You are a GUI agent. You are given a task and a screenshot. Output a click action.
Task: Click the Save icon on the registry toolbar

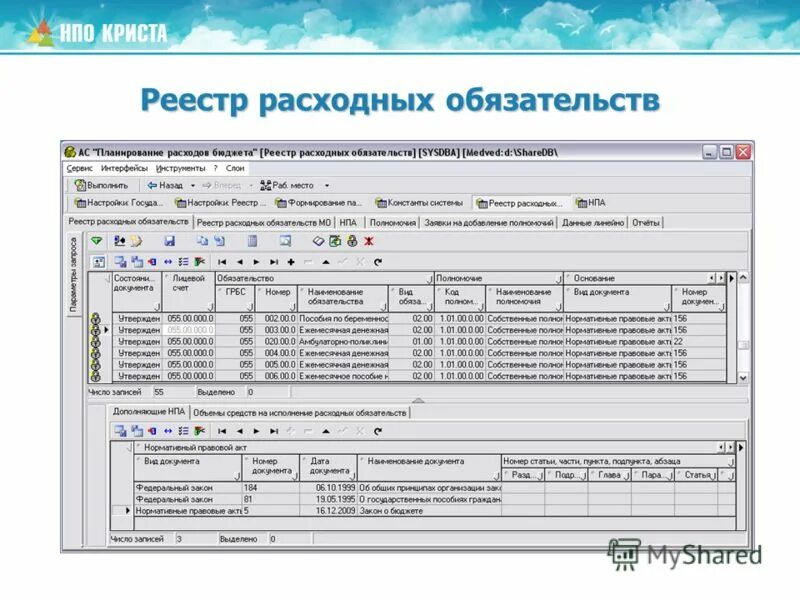(x=170, y=240)
